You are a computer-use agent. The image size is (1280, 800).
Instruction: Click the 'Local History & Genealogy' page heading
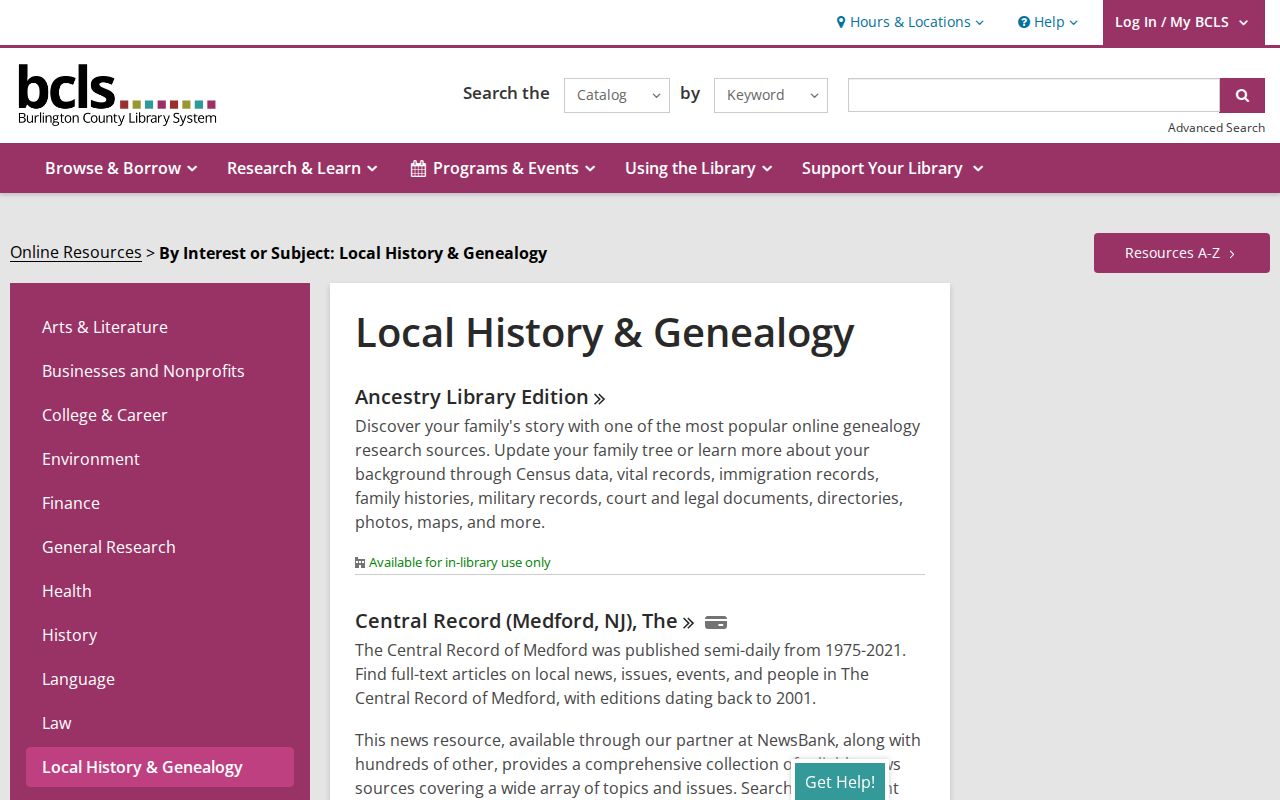click(x=605, y=333)
